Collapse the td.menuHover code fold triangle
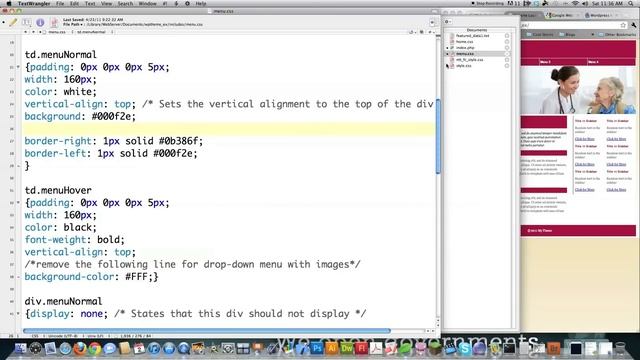 point(18,203)
